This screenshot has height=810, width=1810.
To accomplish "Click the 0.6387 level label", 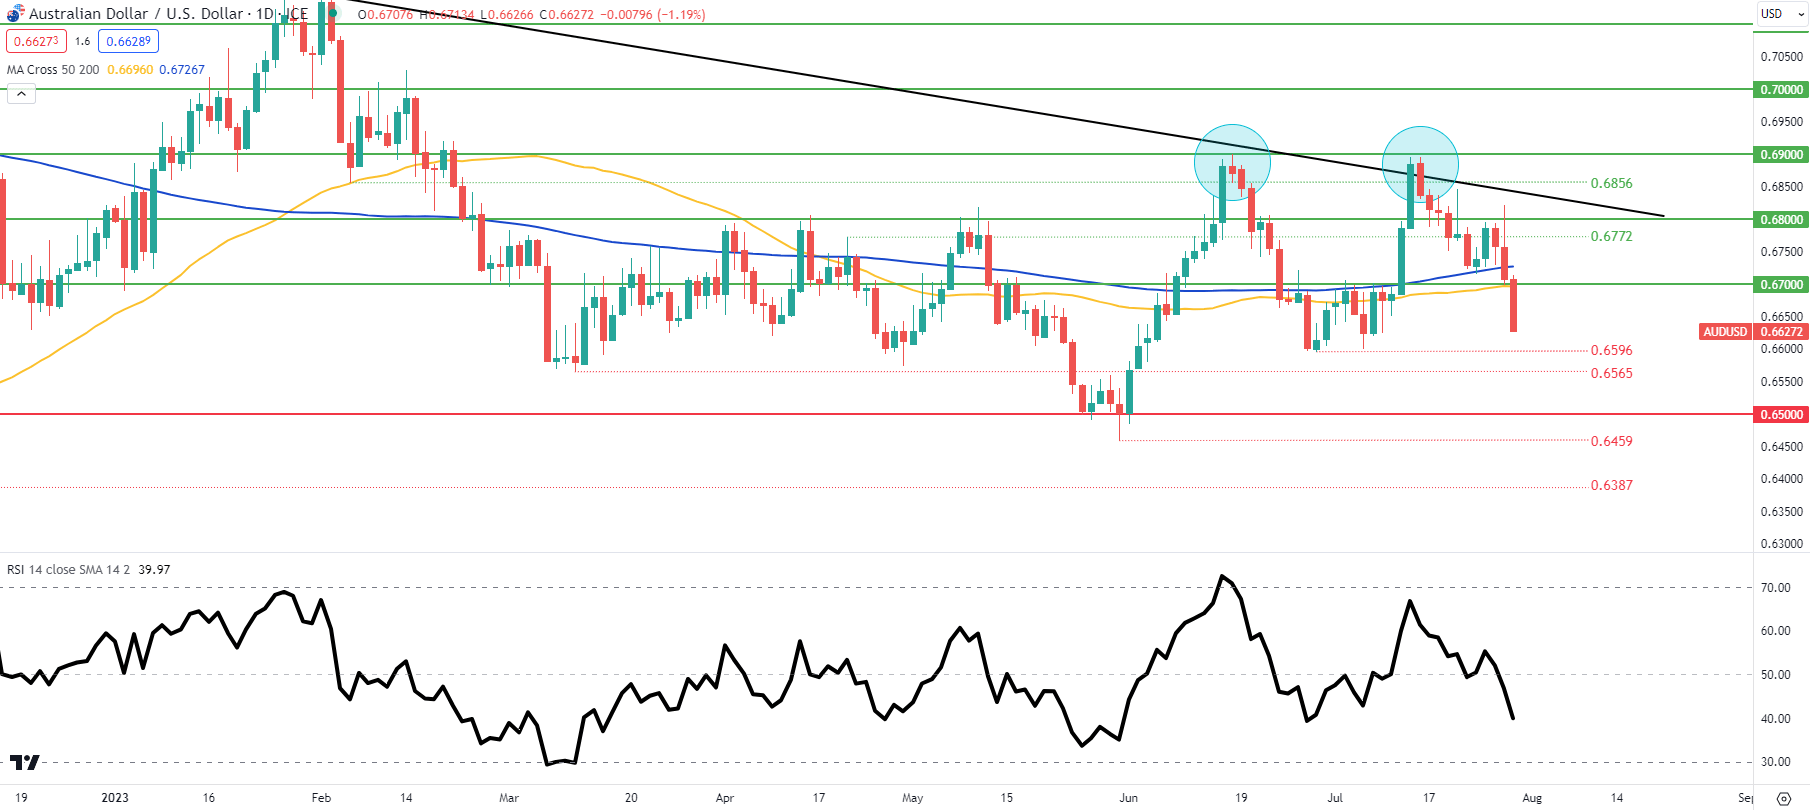I will (x=1611, y=485).
